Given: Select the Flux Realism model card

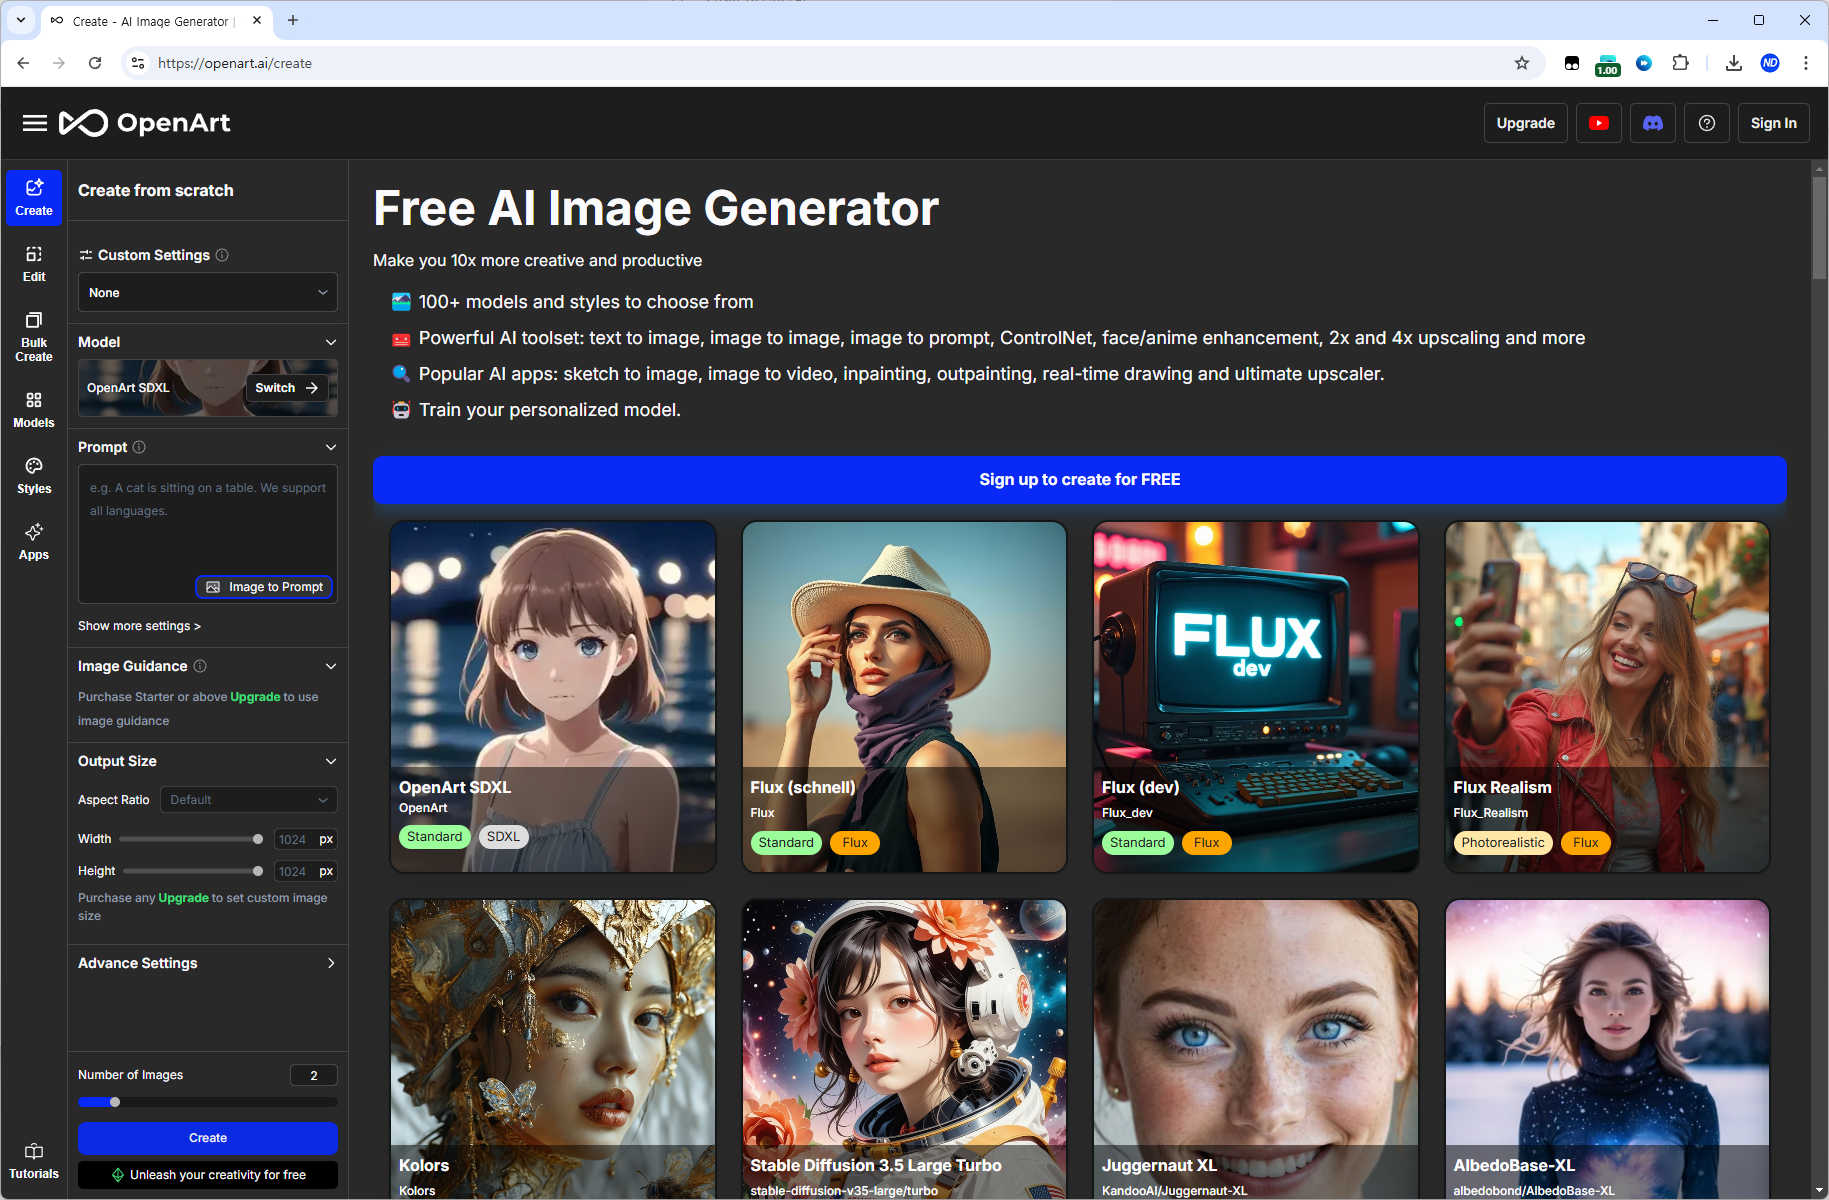Looking at the screenshot, I should point(1607,696).
